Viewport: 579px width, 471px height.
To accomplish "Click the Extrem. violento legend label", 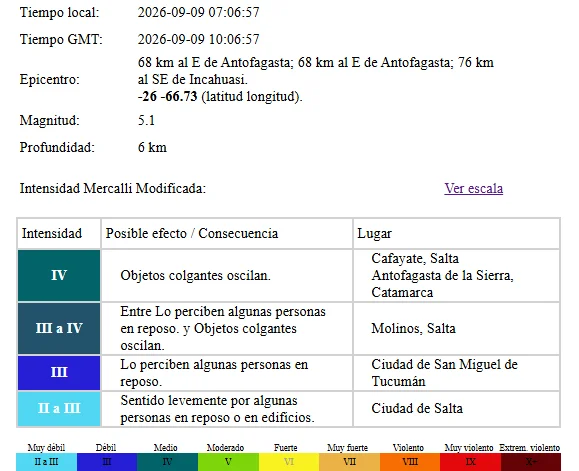I will (x=530, y=447).
